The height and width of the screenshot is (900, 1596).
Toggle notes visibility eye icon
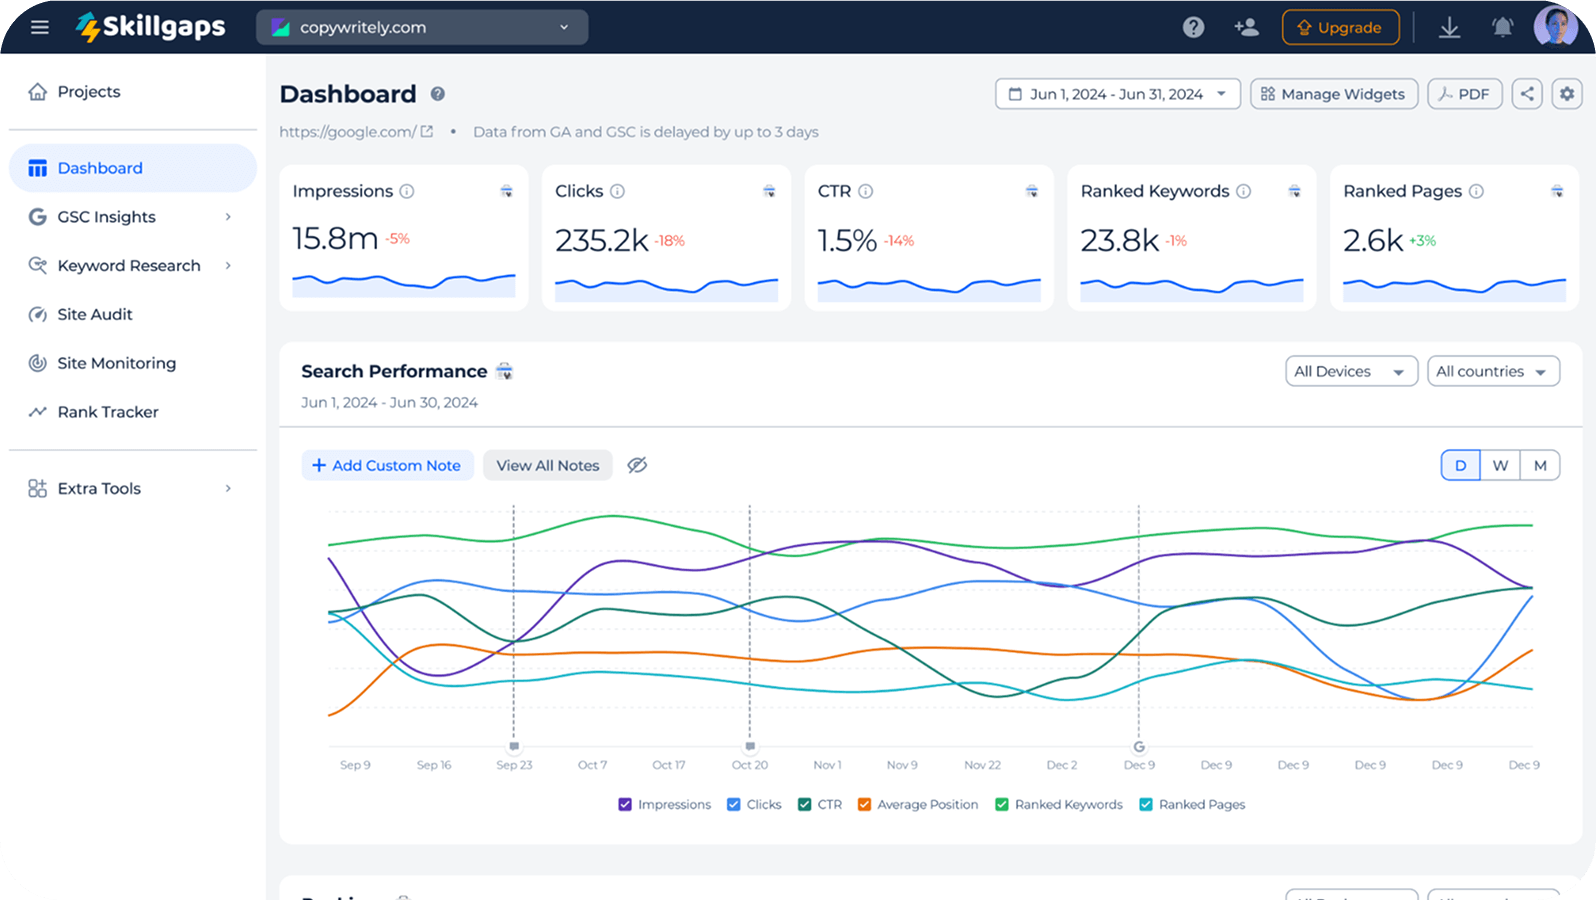[637, 465]
